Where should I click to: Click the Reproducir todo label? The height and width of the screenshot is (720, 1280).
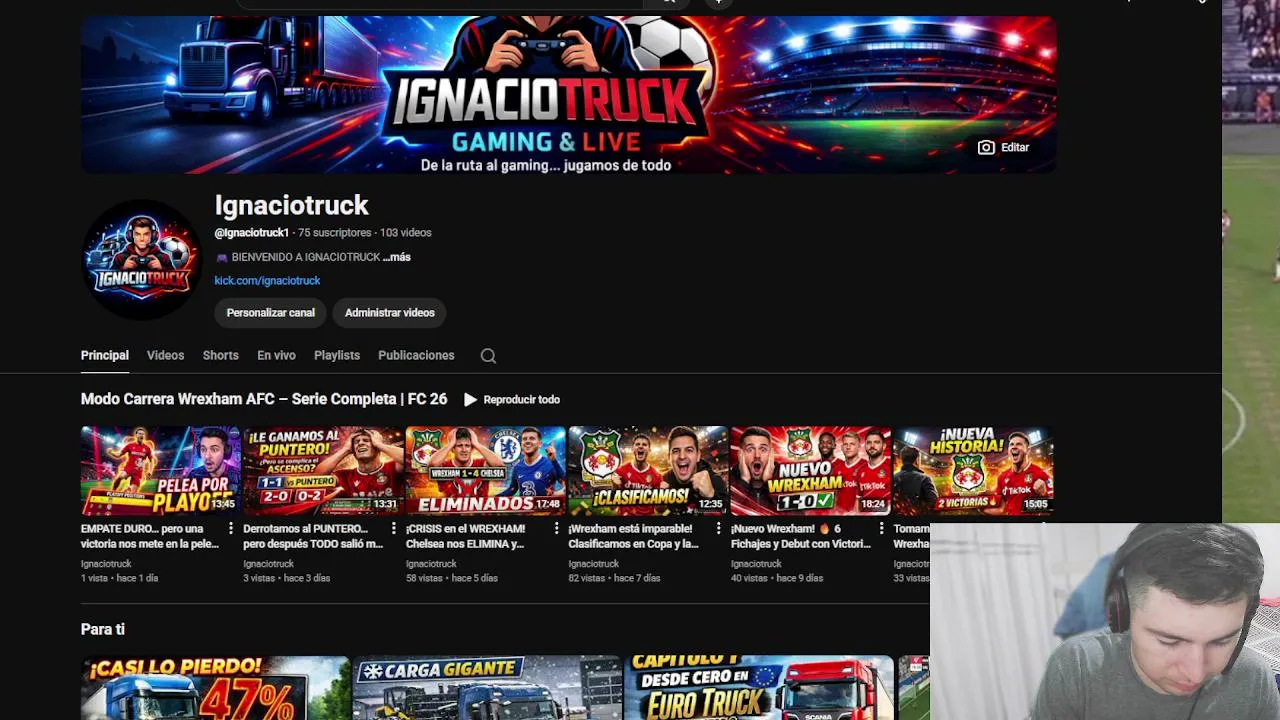point(521,400)
